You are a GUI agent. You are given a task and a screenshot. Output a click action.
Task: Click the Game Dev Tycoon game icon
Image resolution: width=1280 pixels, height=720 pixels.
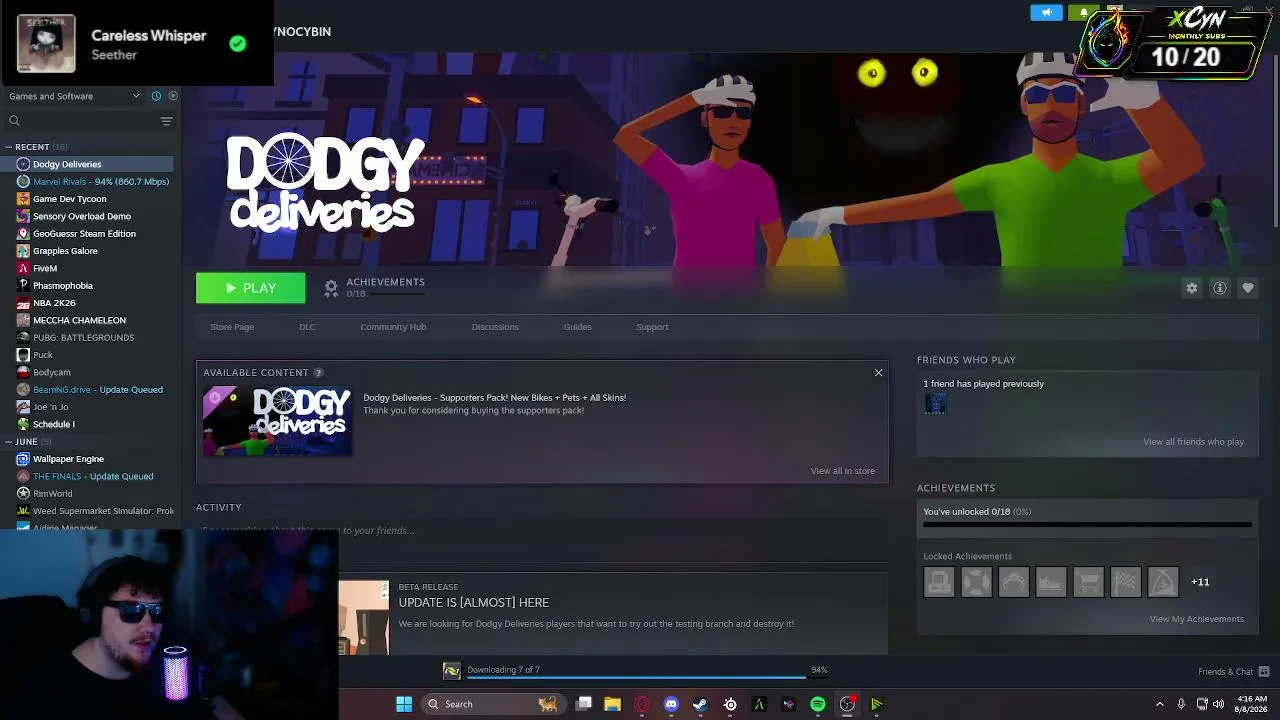[x=23, y=199]
